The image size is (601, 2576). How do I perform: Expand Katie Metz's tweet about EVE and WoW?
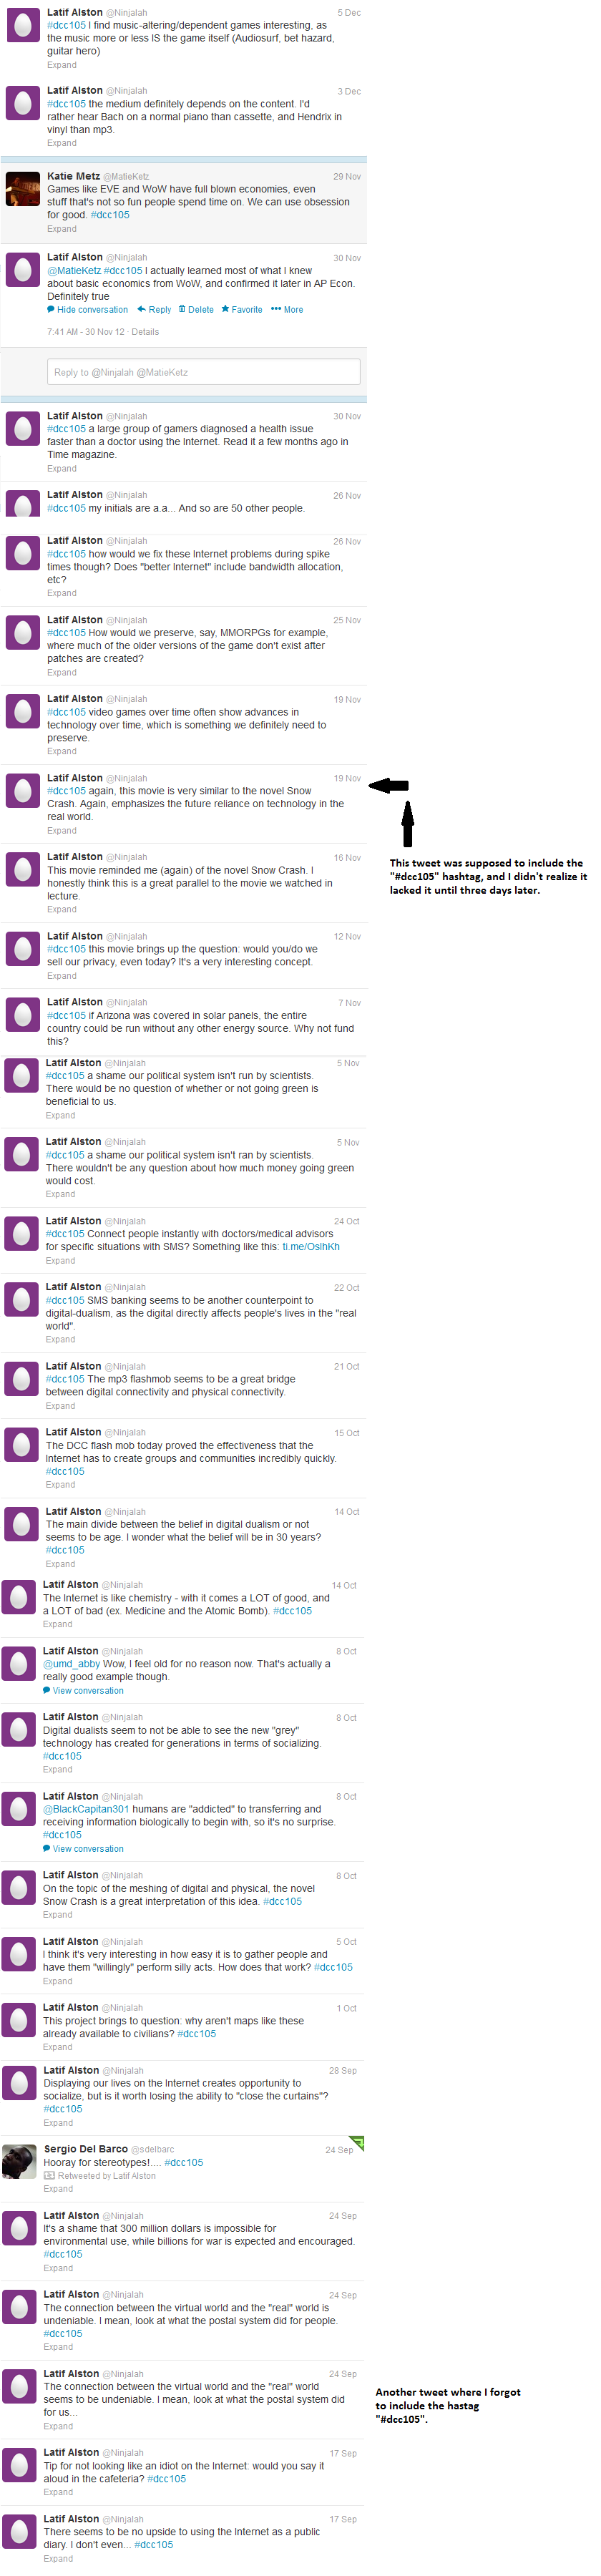(62, 229)
